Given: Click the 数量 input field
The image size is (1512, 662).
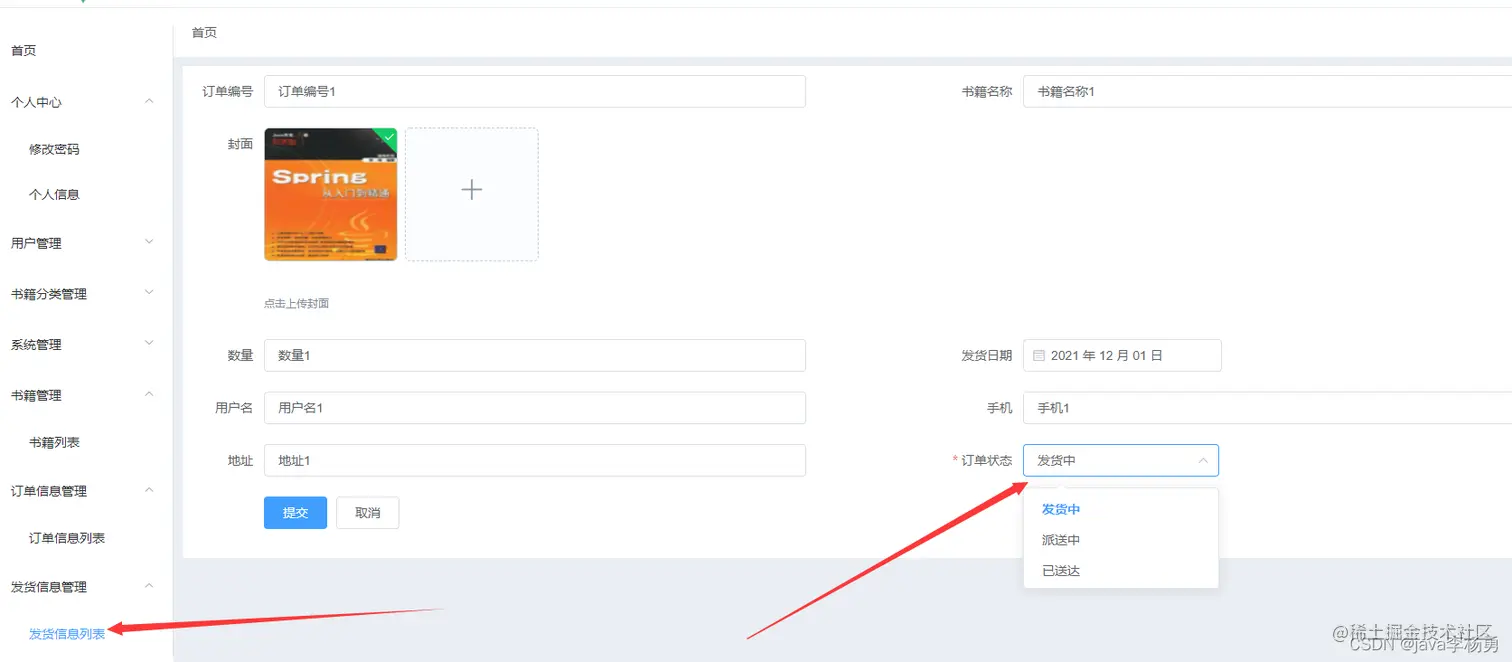Looking at the screenshot, I should 535,355.
